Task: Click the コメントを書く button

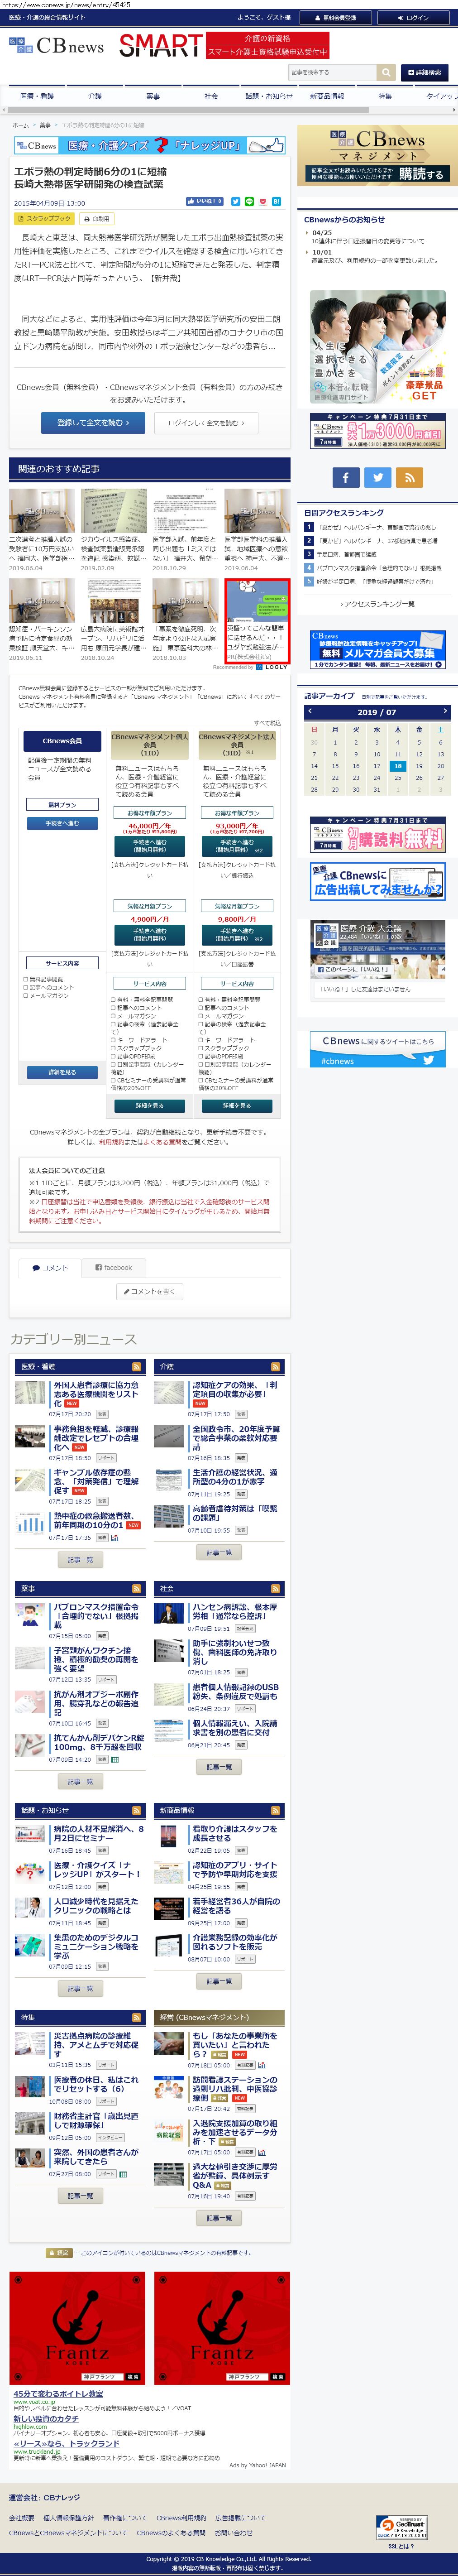Action: click(150, 1292)
